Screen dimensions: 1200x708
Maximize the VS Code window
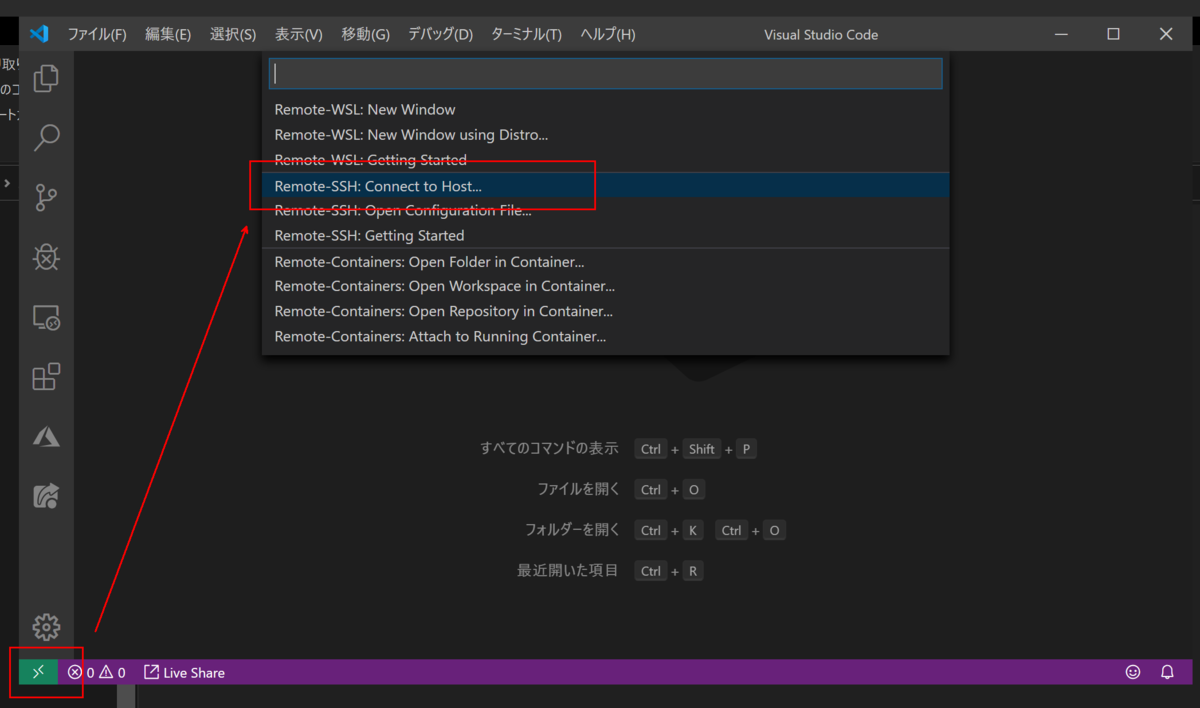point(1113,34)
